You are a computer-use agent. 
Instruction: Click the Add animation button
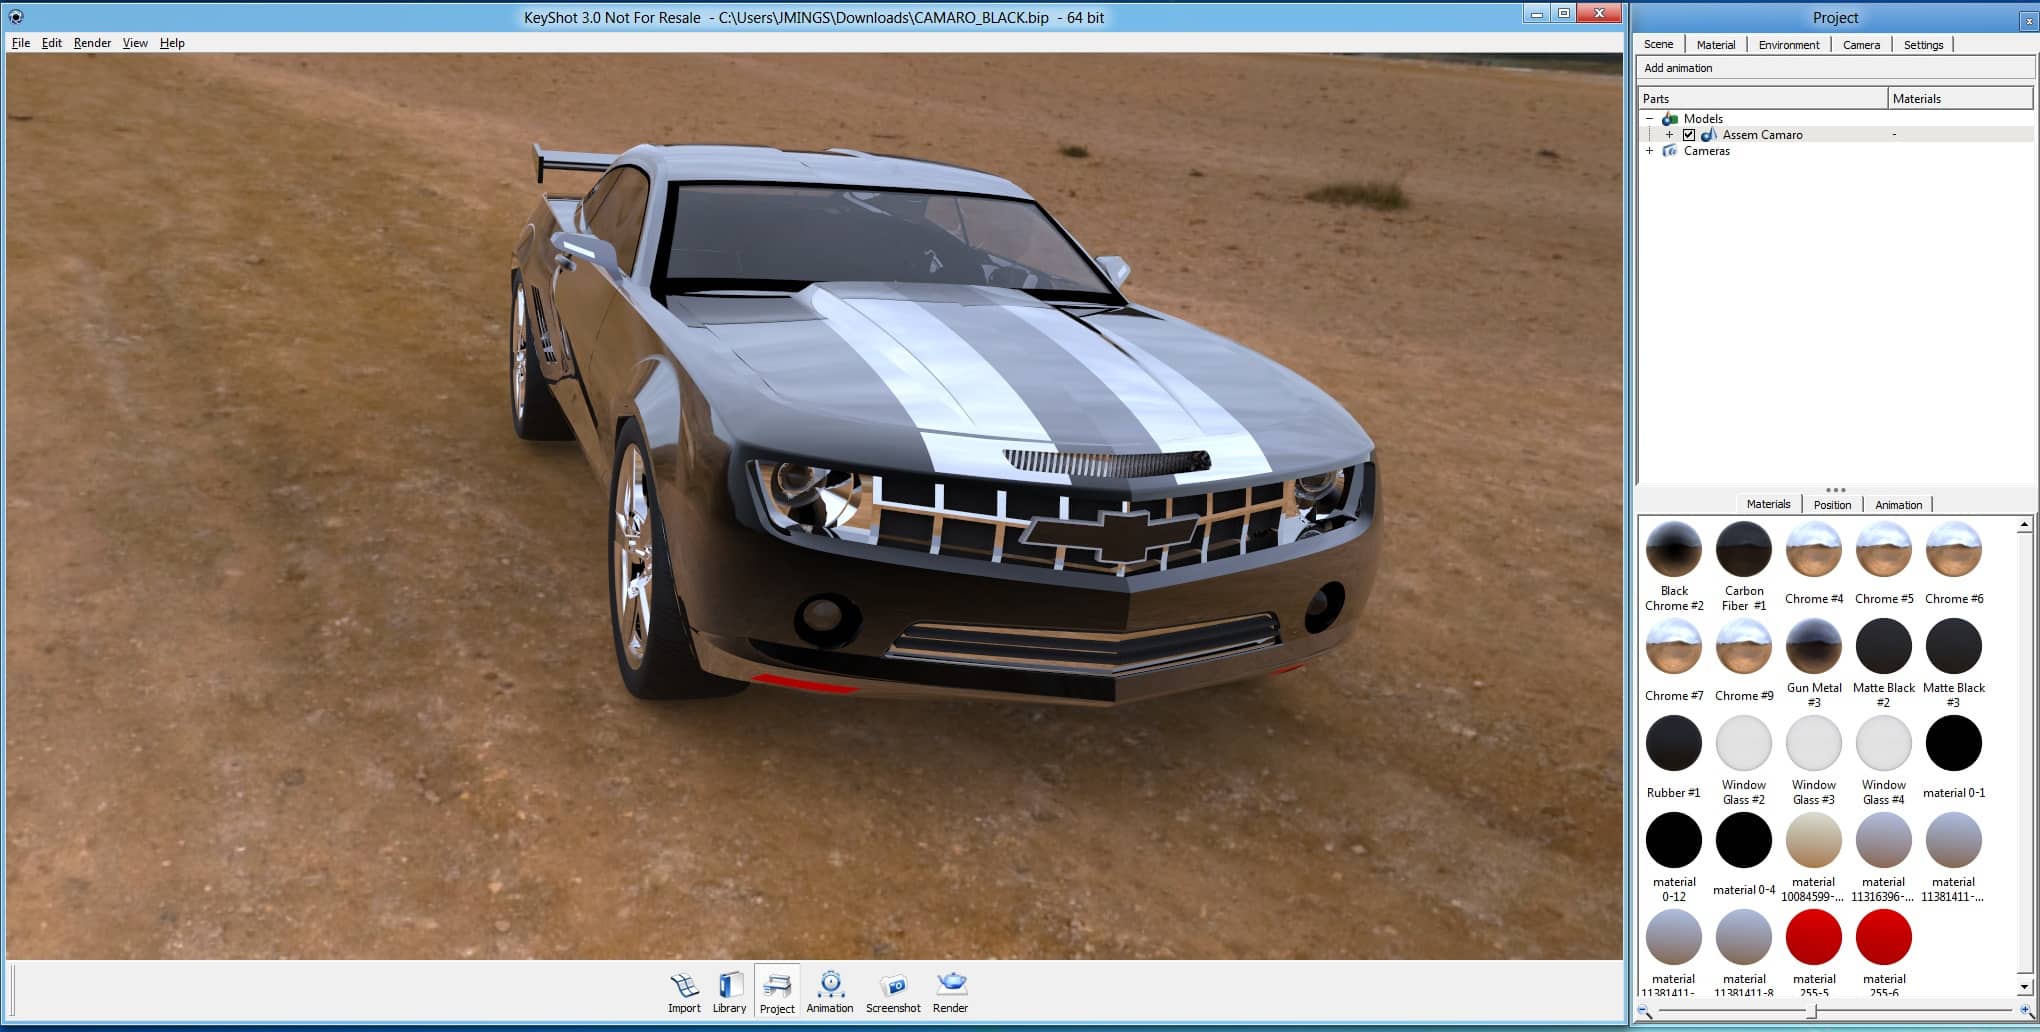point(1678,67)
